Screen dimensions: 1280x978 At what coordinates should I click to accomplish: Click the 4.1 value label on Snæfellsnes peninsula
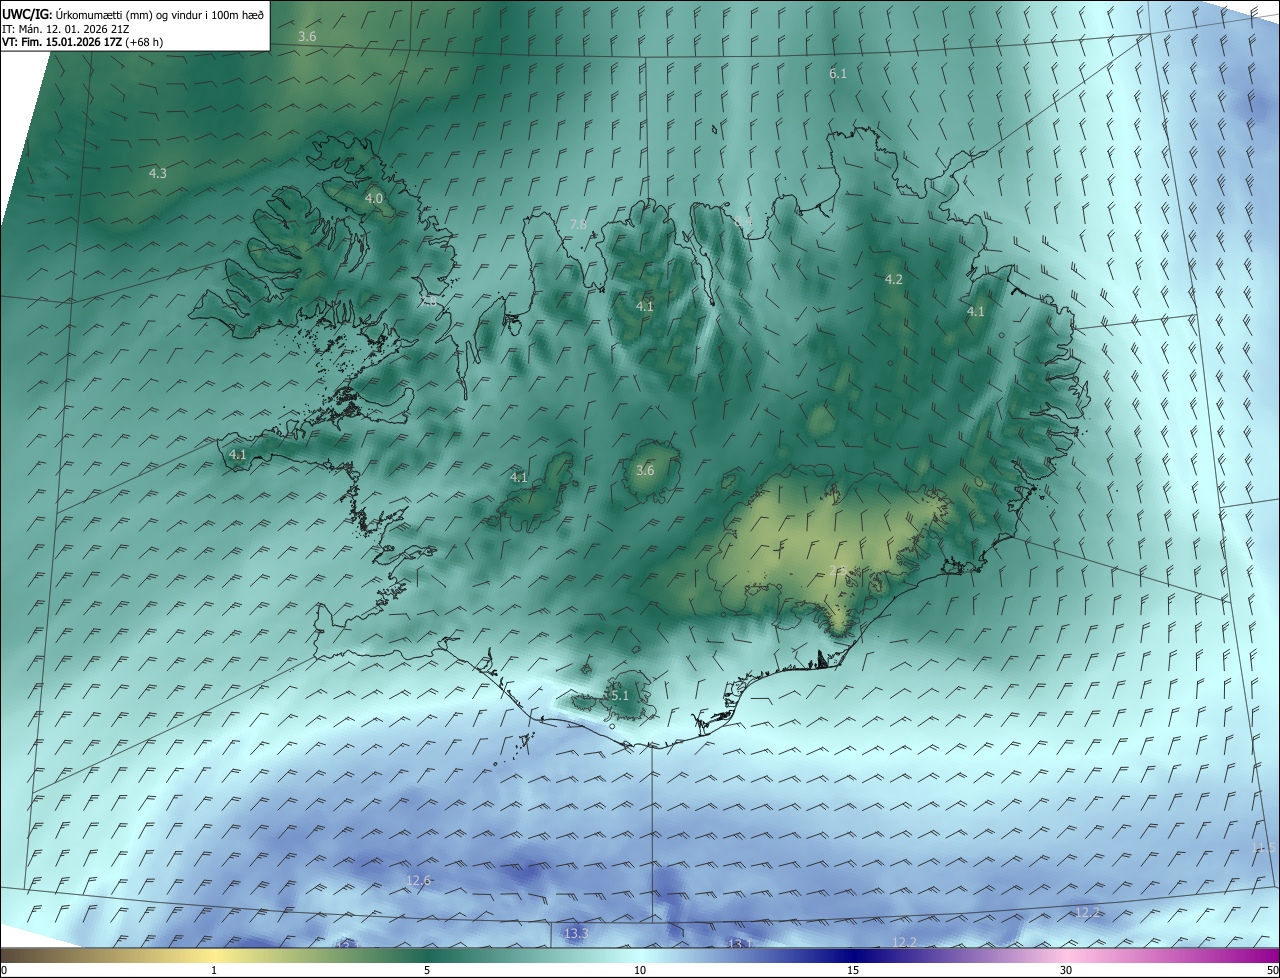pos(238,455)
